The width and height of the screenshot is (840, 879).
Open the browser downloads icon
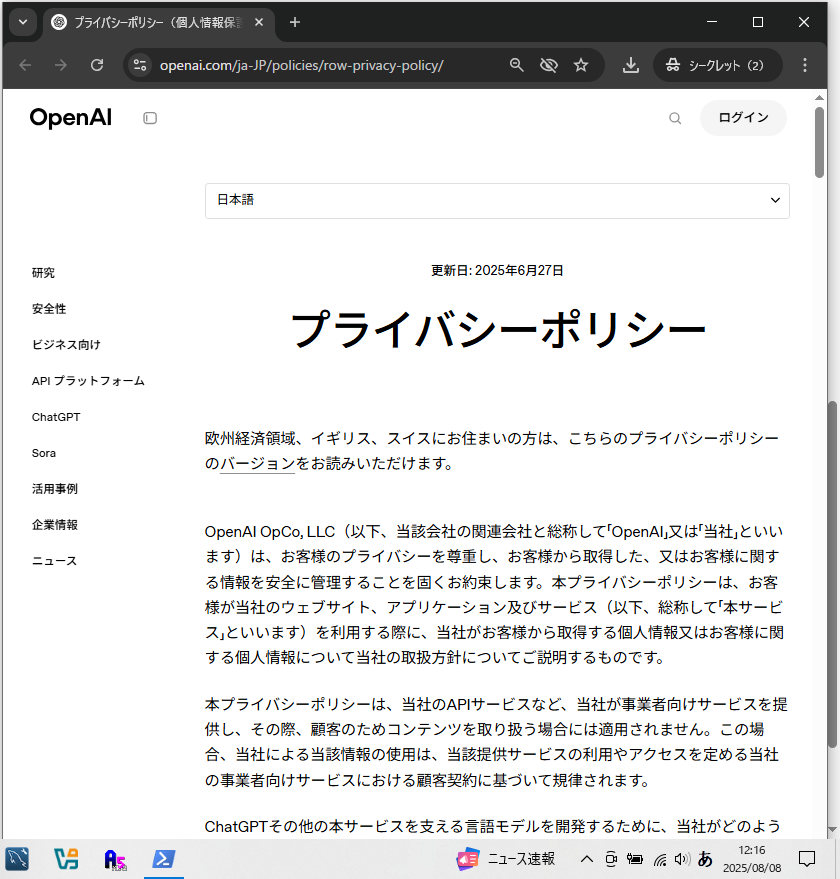(631, 65)
